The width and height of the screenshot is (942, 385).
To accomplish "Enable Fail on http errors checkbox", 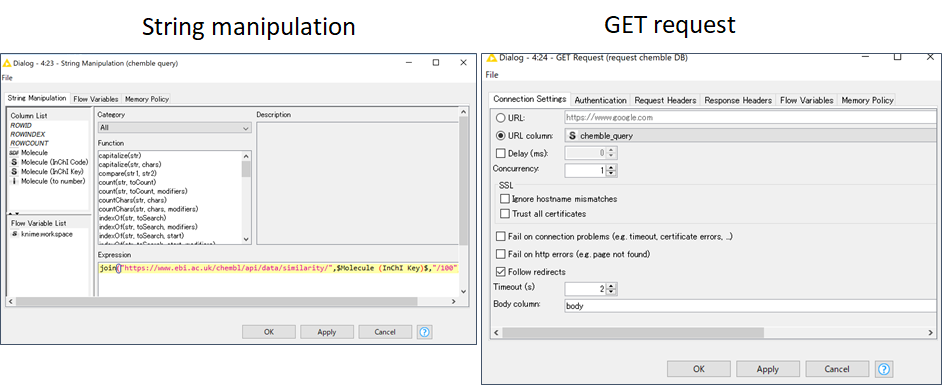I will 501,254.
